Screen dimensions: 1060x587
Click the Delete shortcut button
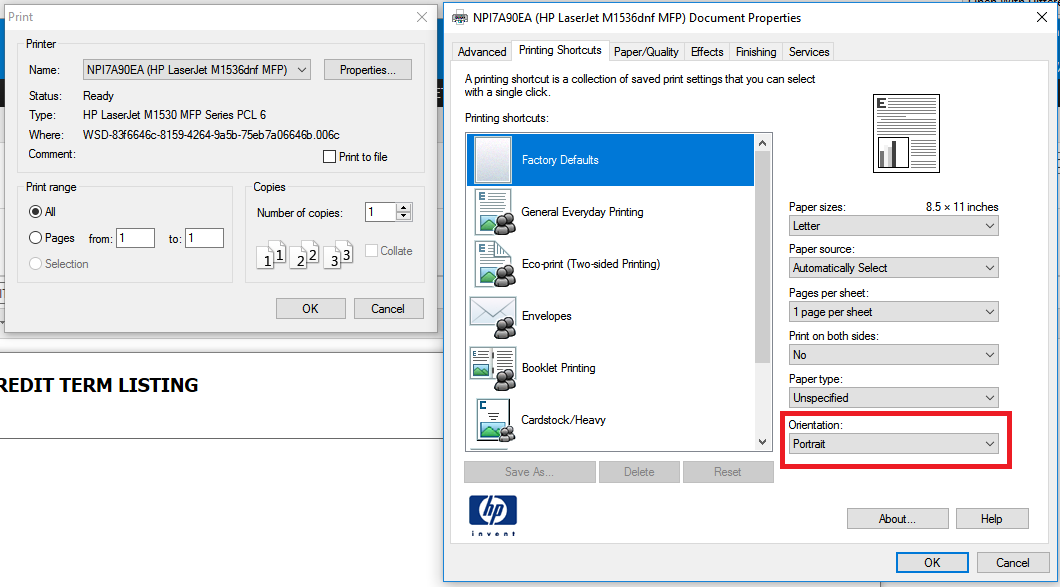click(639, 472)
